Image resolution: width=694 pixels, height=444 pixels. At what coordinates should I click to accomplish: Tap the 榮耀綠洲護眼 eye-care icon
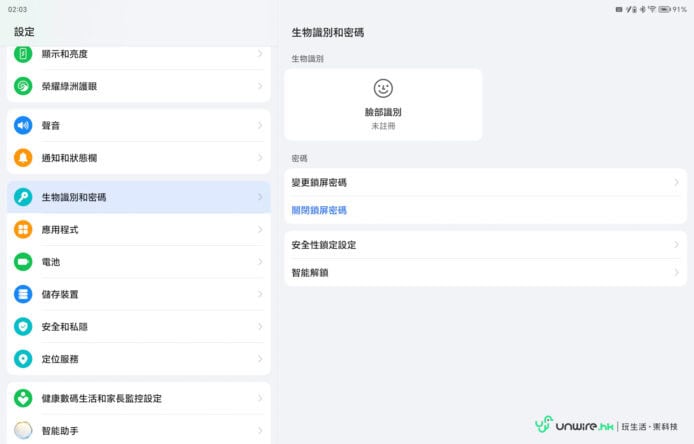point(23,86)
